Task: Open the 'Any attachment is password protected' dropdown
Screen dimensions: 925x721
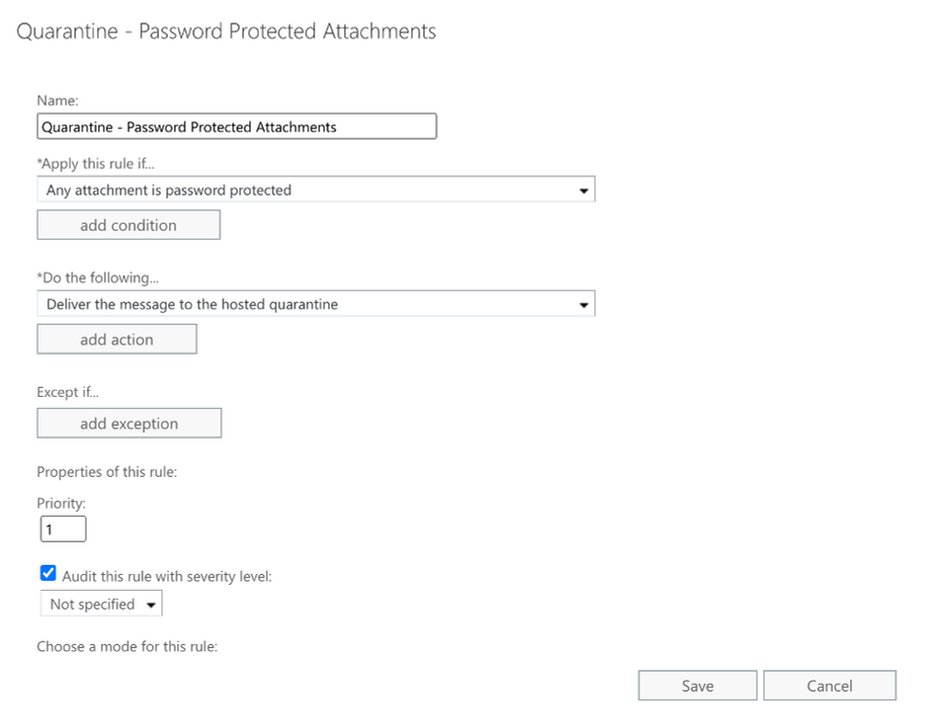Action: click(x=316, y=190)
